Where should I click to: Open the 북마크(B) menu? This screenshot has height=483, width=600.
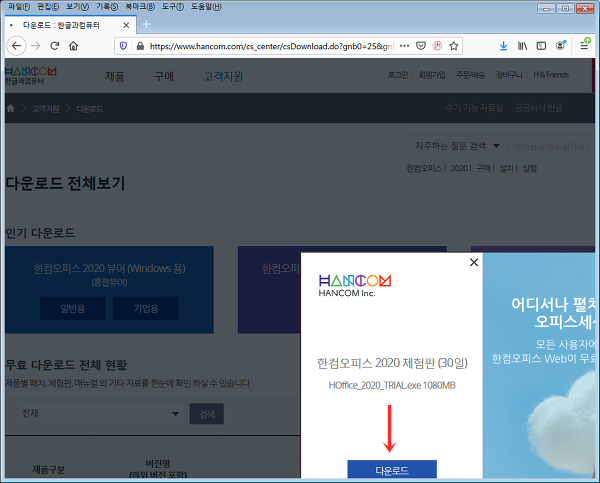(140, 7)
